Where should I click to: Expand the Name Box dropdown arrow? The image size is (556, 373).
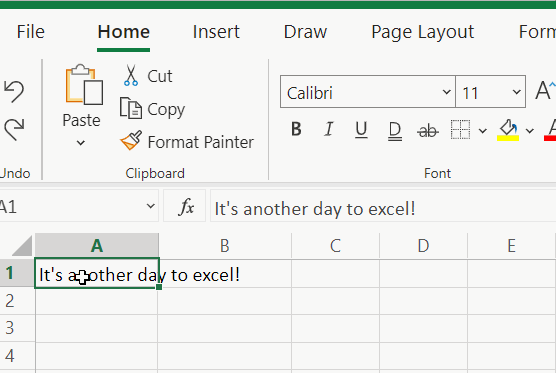click(x=151, y=206)
